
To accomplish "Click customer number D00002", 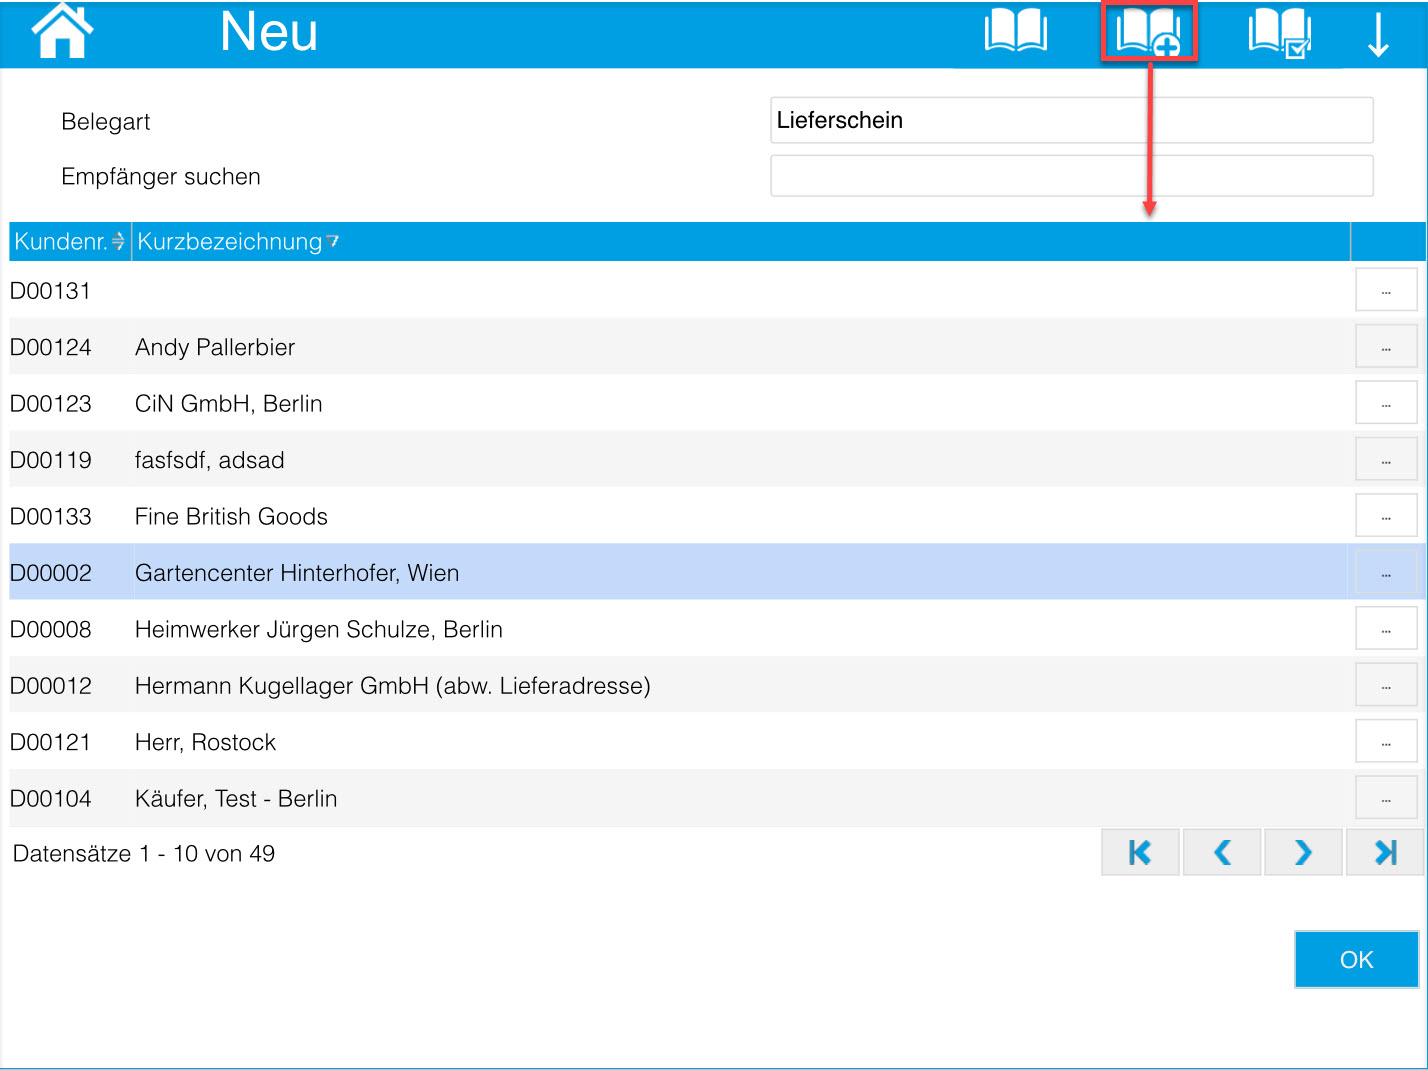I will coord(50,573).
